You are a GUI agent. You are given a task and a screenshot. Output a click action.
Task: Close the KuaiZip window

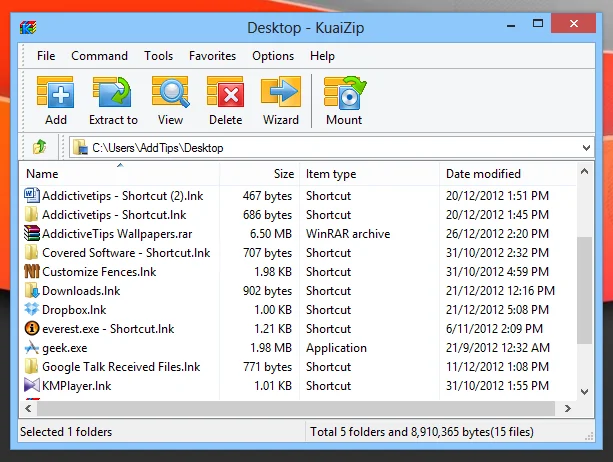tap(574, 23)
